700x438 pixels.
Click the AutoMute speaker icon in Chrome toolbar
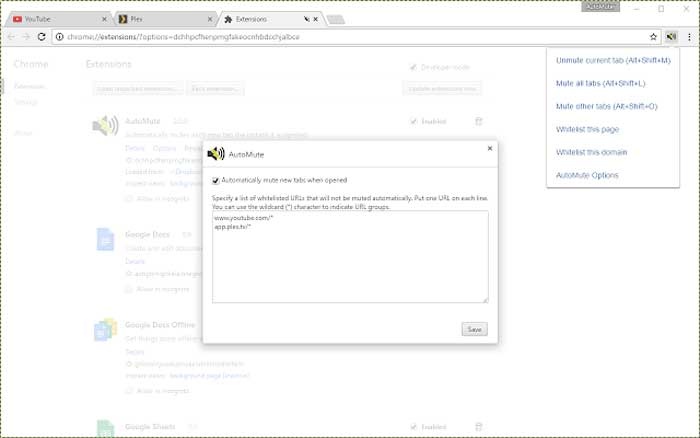[671, 37]
